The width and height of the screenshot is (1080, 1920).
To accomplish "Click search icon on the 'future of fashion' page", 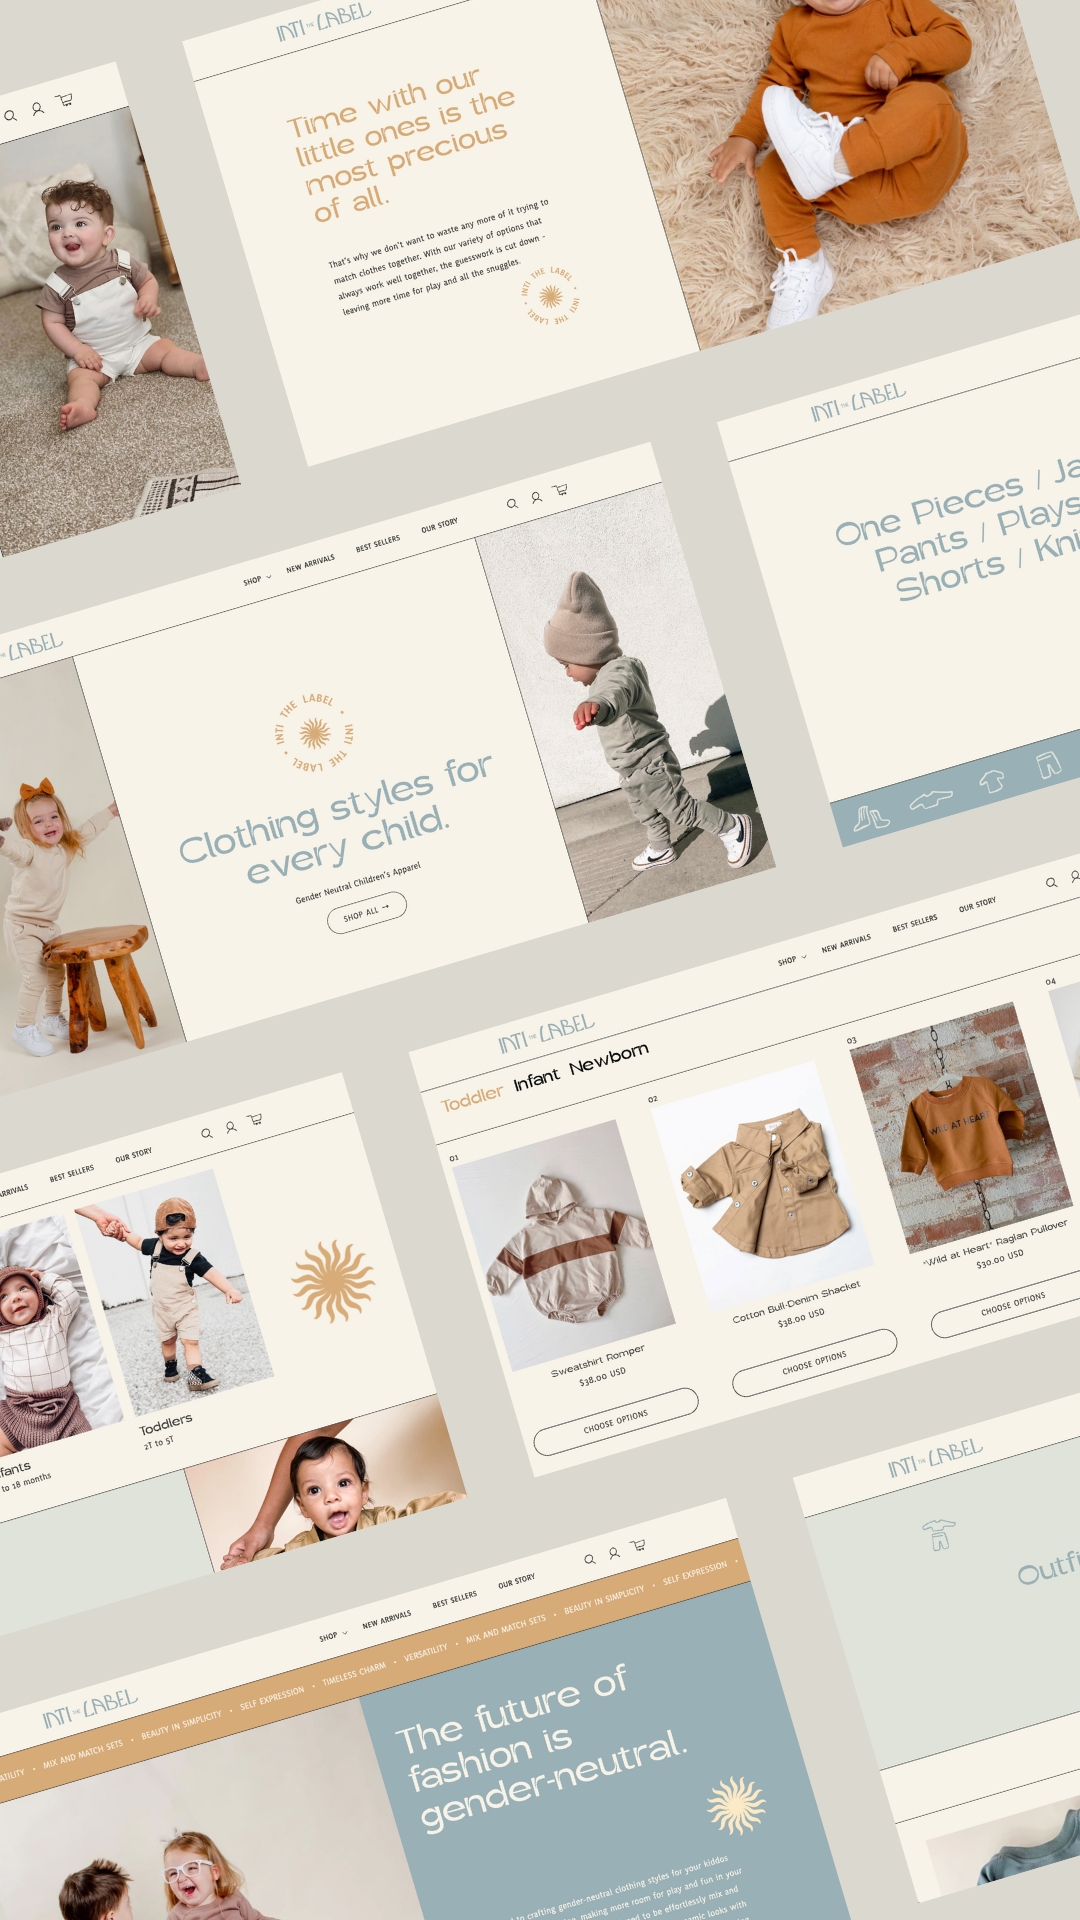I will [589, 1559].
